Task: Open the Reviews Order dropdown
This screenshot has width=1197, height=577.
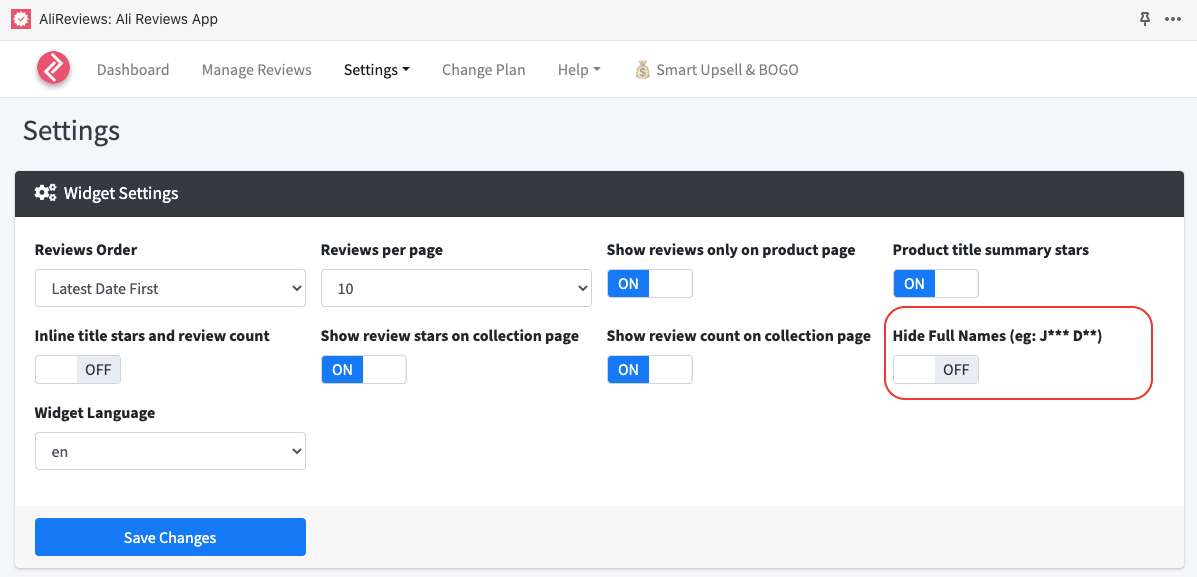Action: point(170,288)
